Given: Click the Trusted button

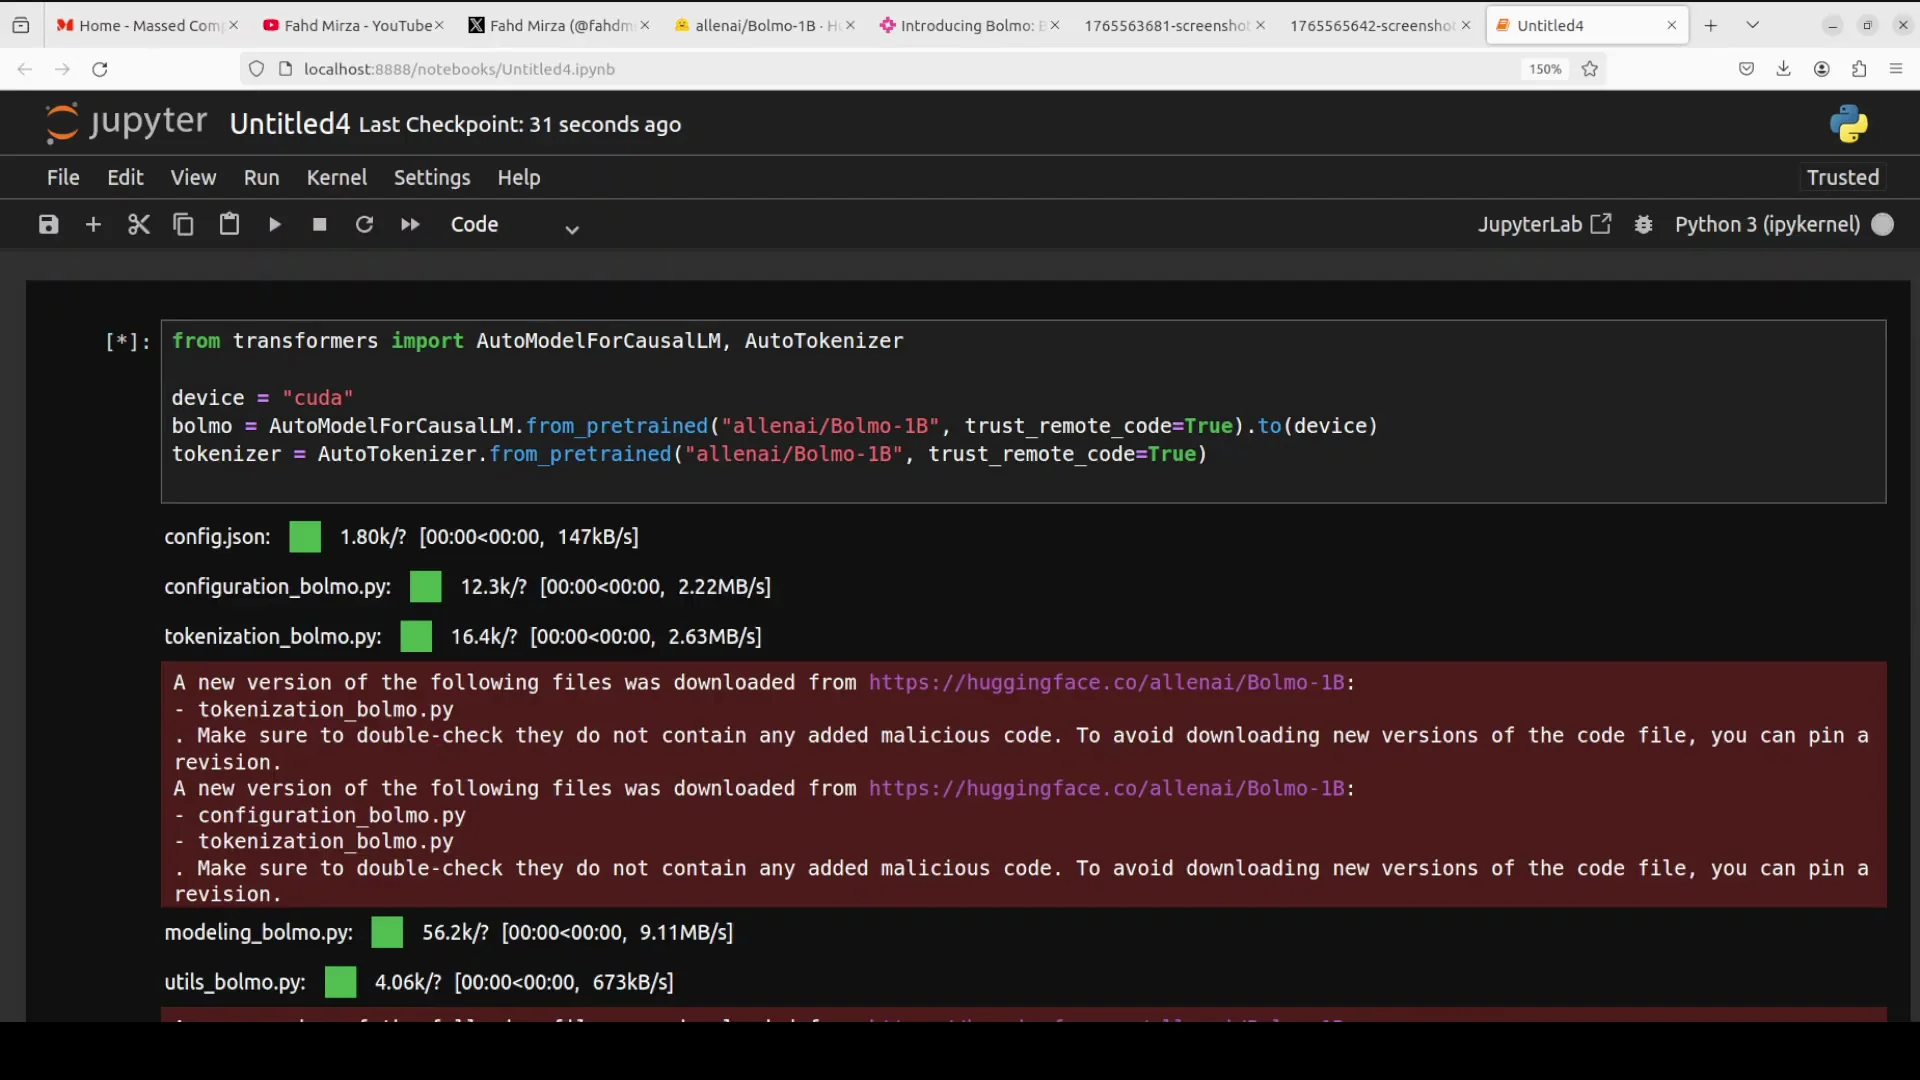Looking at the screenshot, I should (1841, 177).
